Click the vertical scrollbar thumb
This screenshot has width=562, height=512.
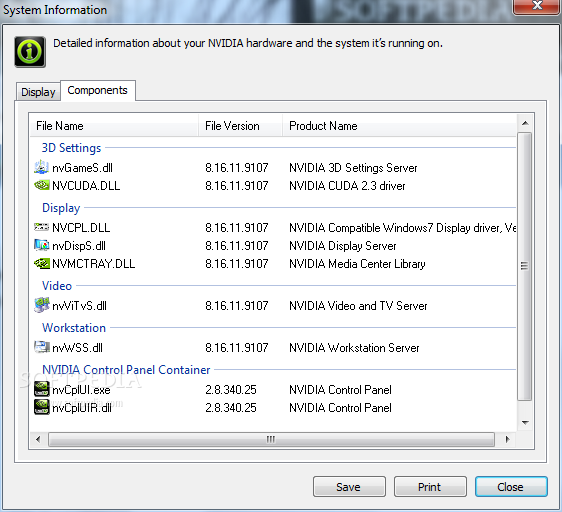pos(525,266)
